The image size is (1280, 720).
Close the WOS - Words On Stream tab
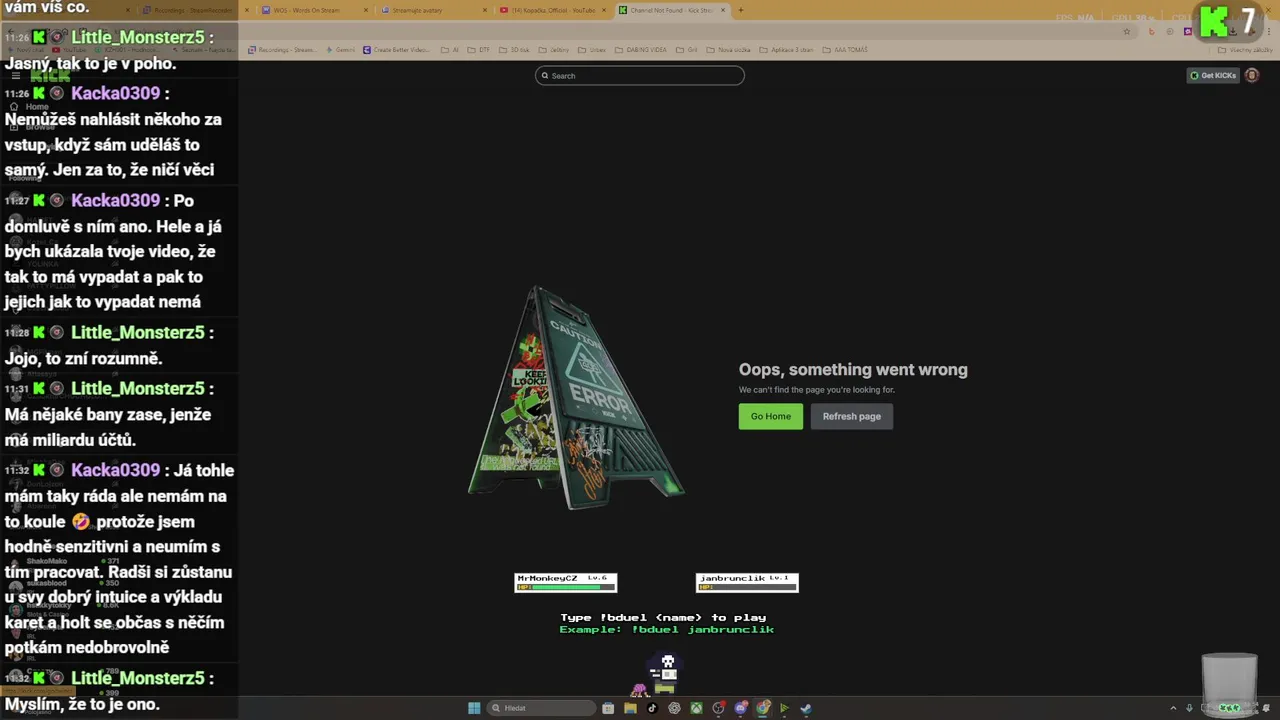click(x=366, y=10)
